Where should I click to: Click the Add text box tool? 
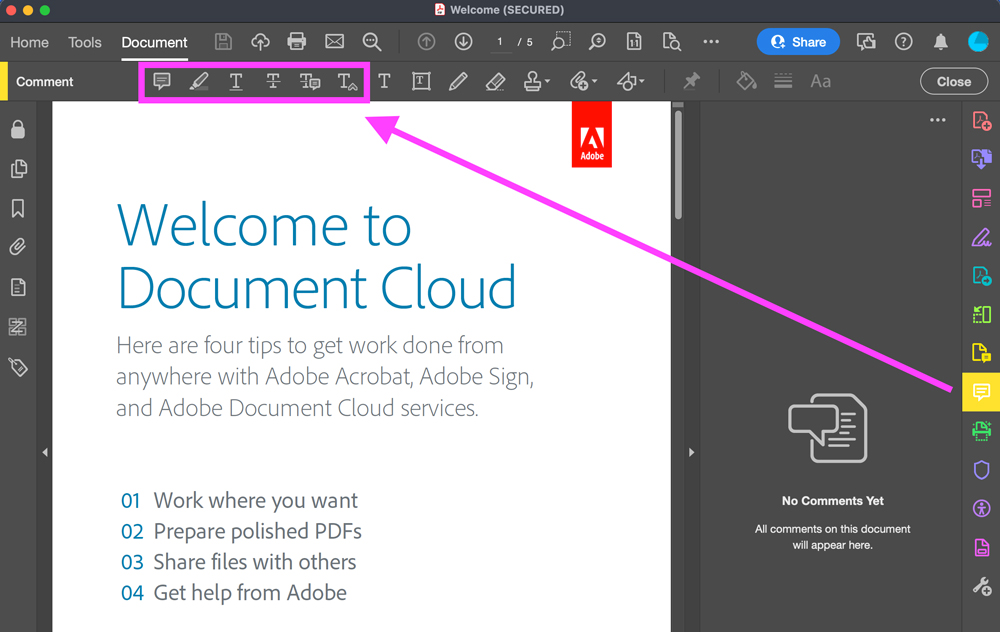(421, 82)
